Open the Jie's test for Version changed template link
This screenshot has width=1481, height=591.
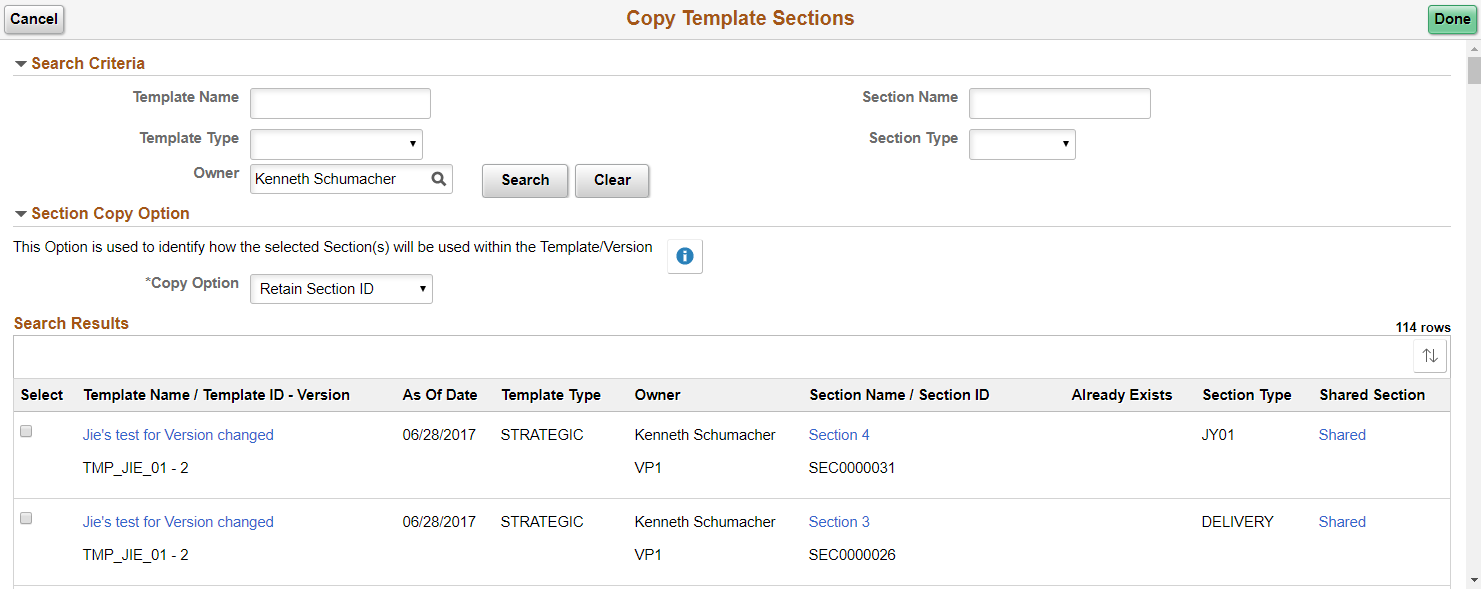tap(178, 434)
